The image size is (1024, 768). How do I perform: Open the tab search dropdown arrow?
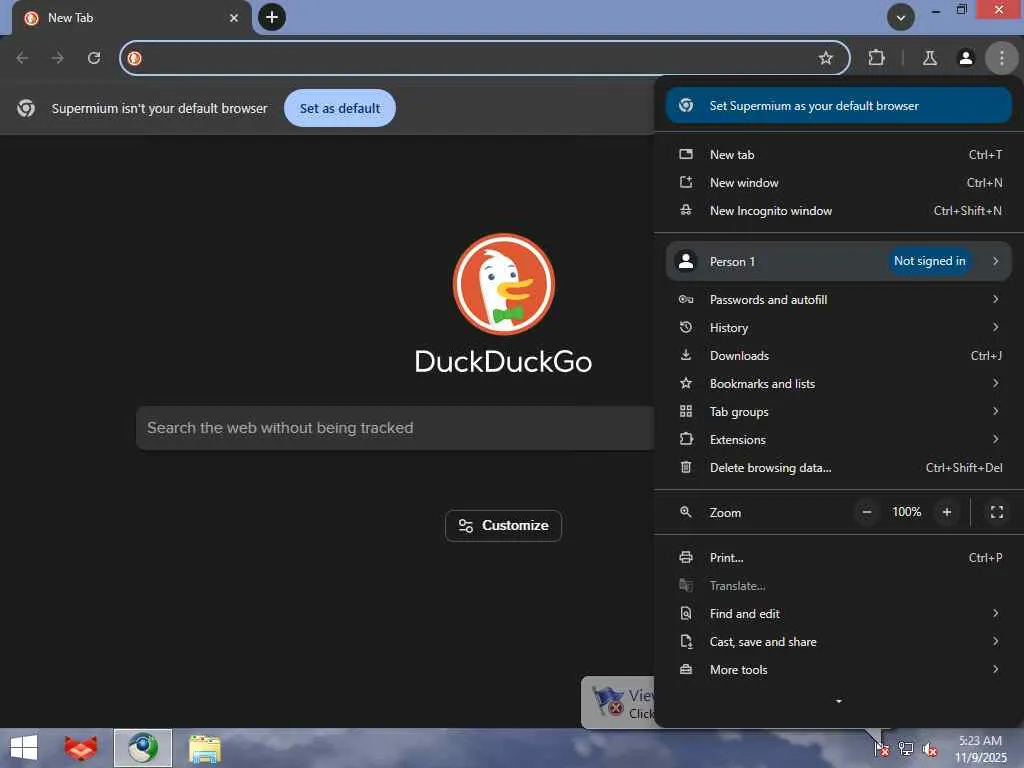901,17
